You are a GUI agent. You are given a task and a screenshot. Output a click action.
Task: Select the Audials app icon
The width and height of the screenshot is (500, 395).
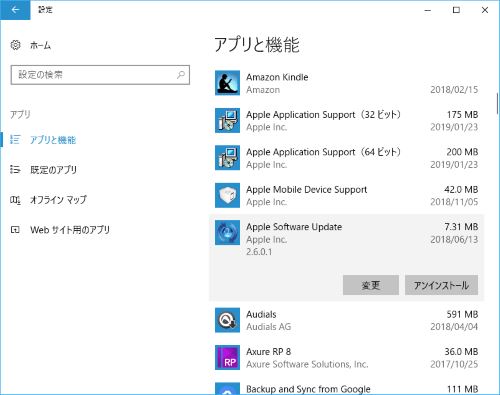227,320
